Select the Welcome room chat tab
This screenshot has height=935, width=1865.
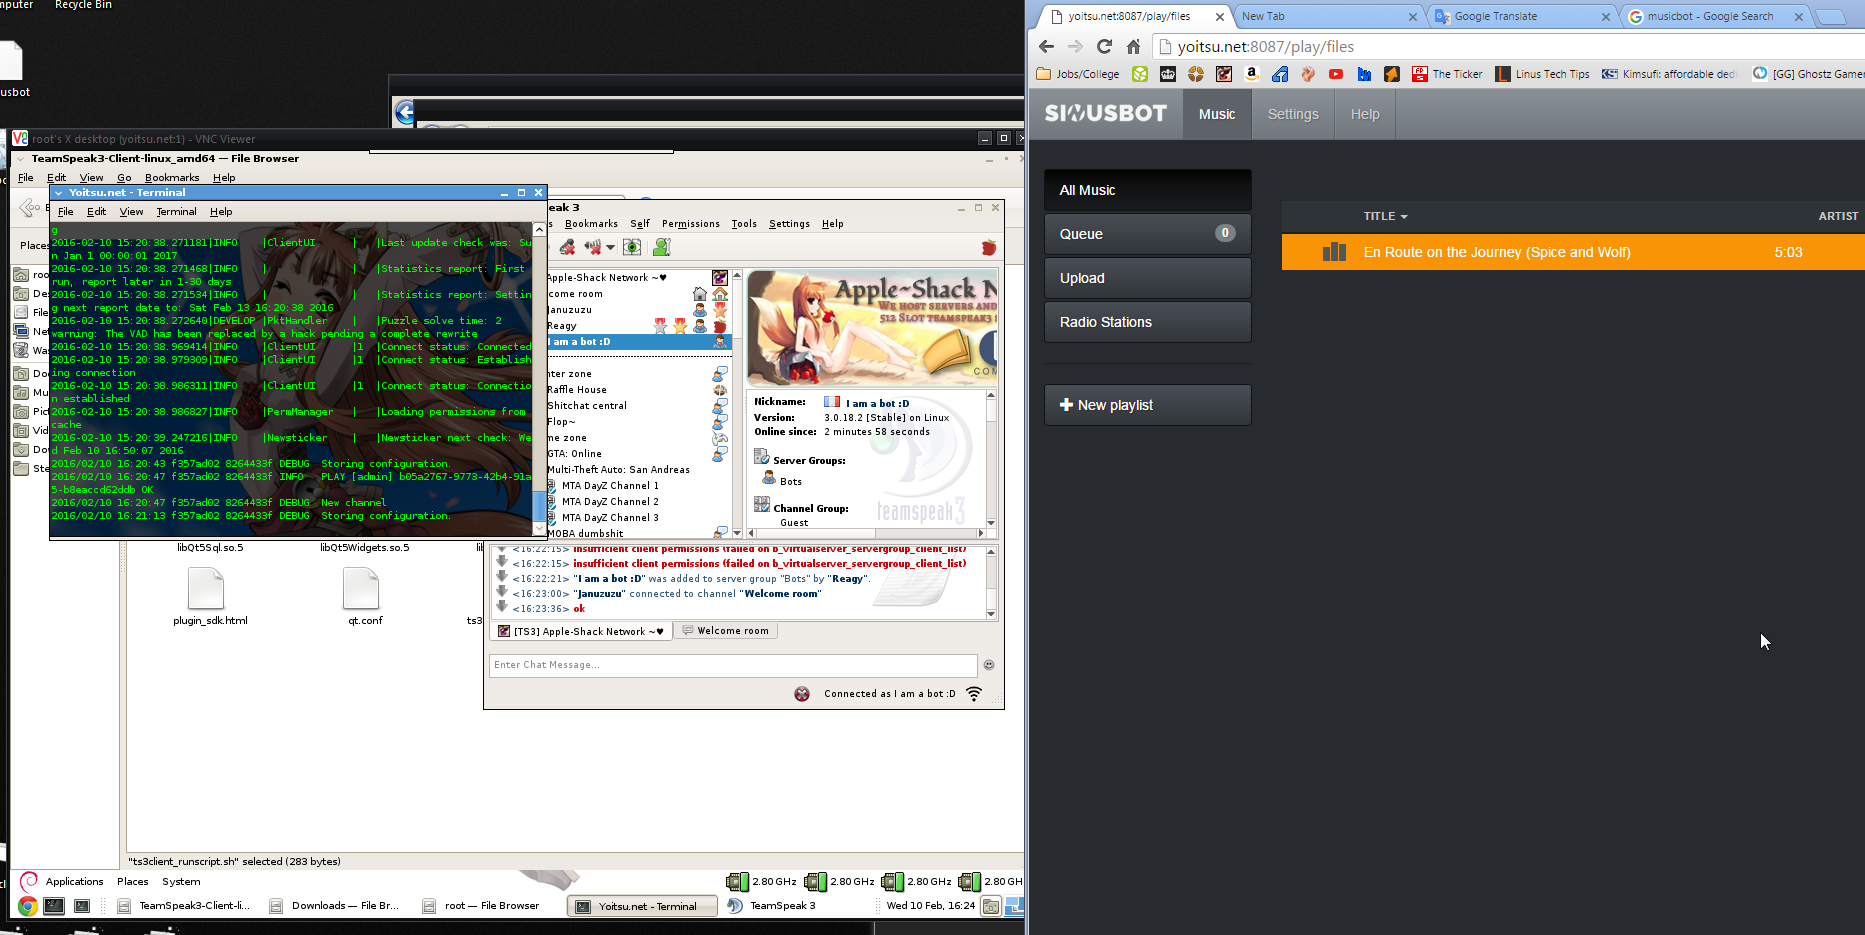point(726,631)
